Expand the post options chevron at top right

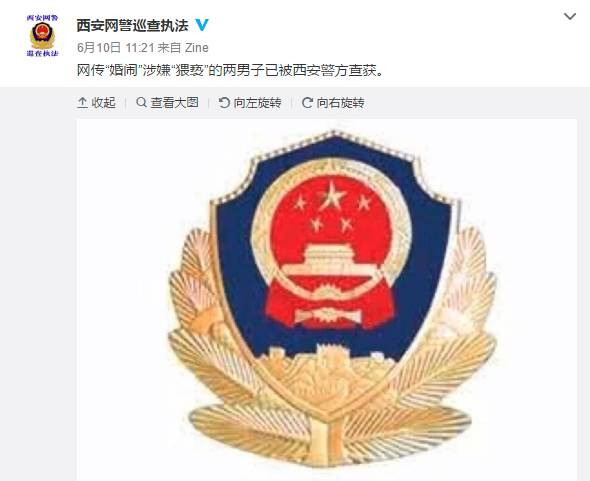pos(570,17)
